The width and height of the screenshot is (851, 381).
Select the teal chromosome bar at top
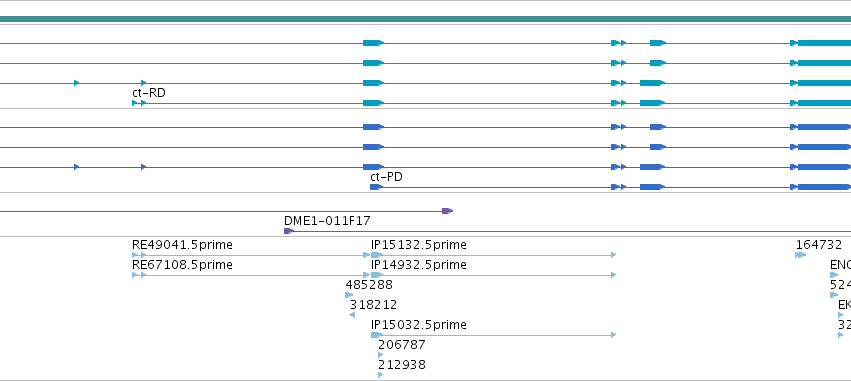tap(426, 19)
